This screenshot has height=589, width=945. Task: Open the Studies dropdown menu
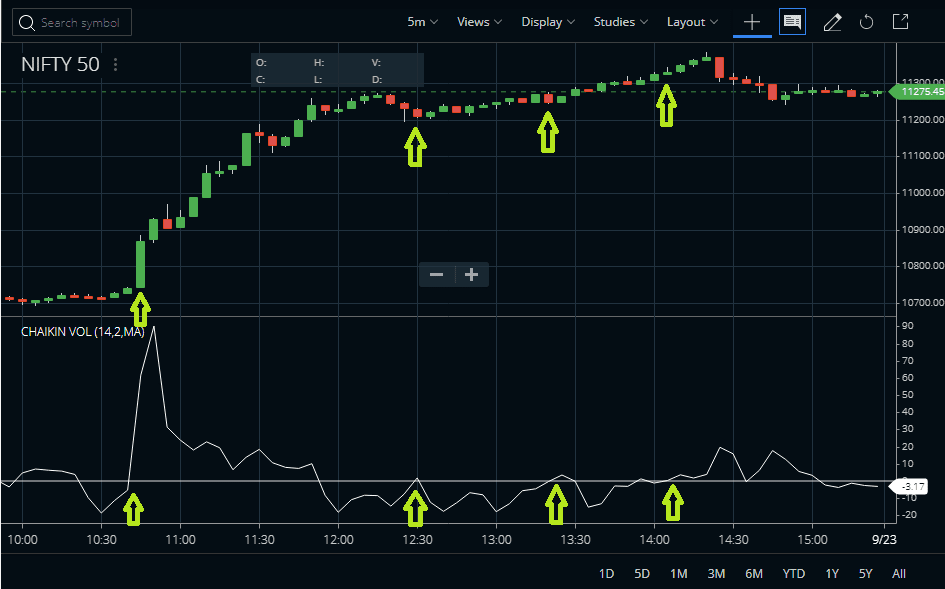[x=620, y=22]
